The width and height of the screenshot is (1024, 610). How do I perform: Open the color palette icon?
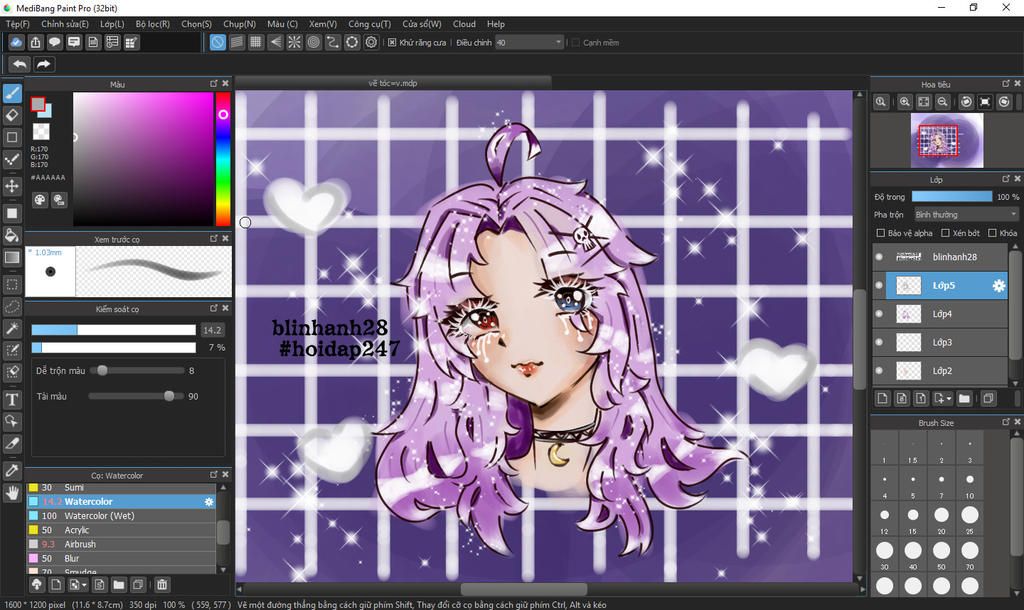coord(40,200)
